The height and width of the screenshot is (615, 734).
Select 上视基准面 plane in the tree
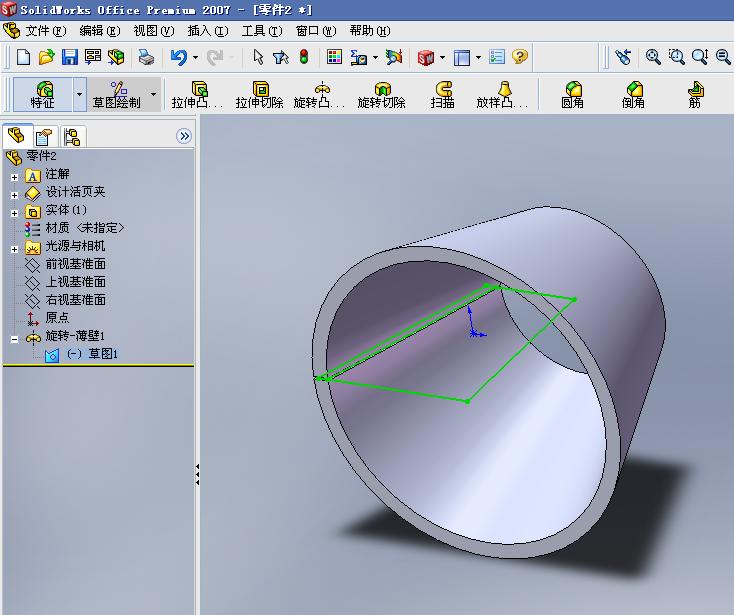tap(66, 282)
